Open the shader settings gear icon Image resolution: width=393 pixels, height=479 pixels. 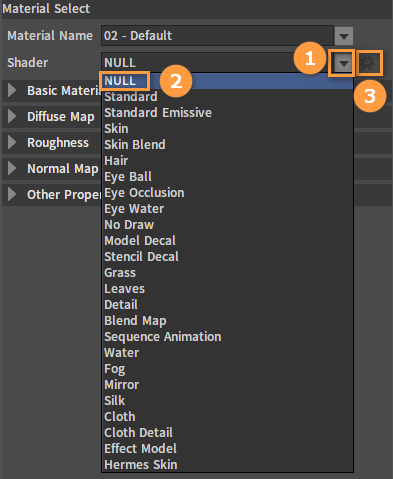pyautogui.click(x=369, y=63)
